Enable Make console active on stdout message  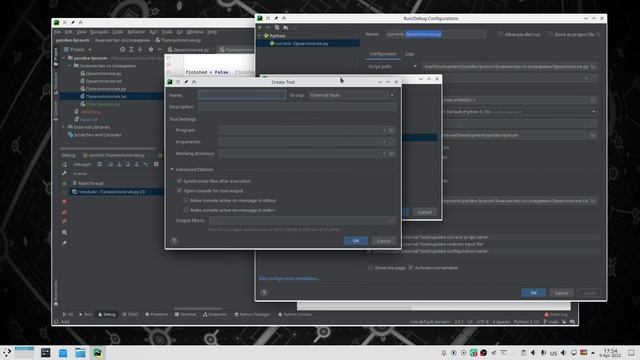(186, 200)
